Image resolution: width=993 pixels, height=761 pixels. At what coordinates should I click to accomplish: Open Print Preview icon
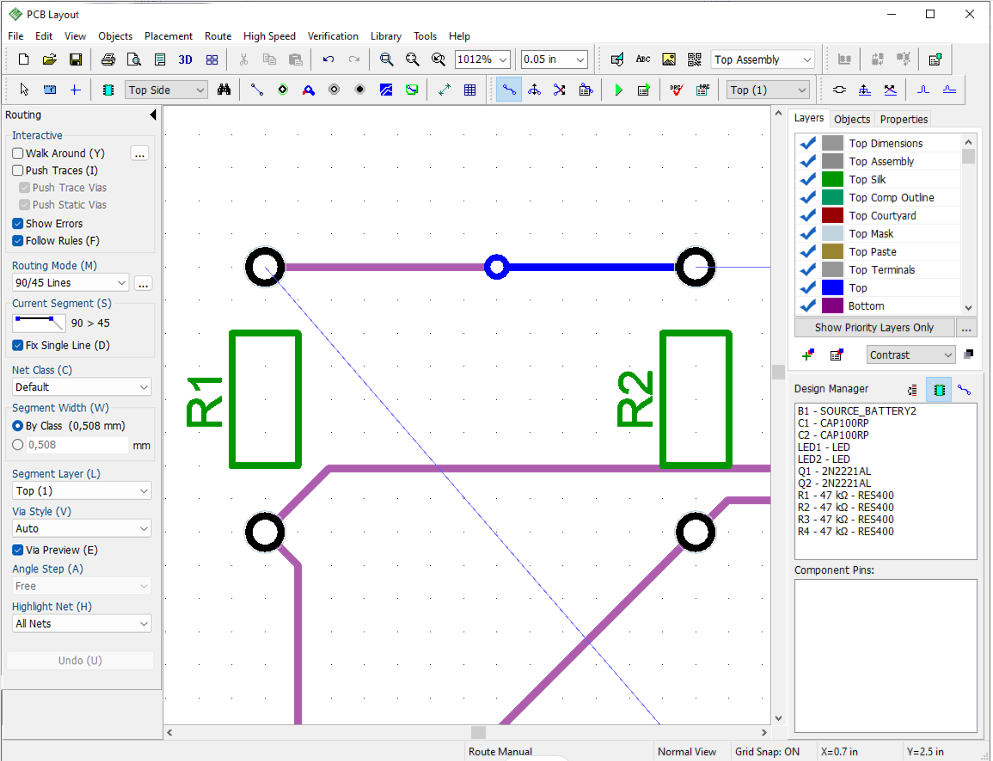134,60
